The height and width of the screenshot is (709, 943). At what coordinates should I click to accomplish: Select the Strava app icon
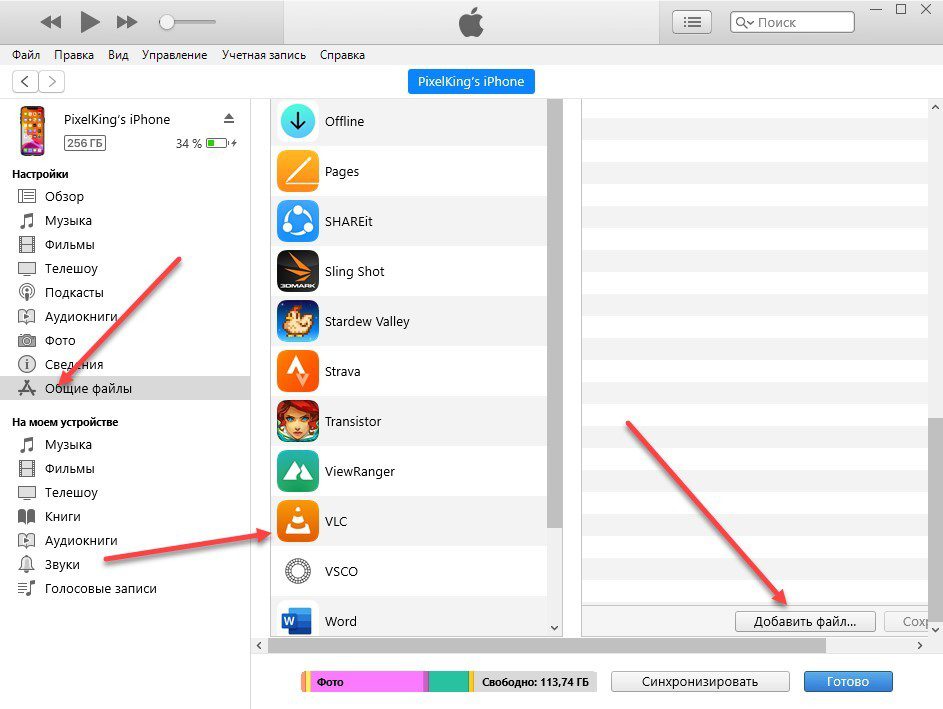click(x=298, y=371)
